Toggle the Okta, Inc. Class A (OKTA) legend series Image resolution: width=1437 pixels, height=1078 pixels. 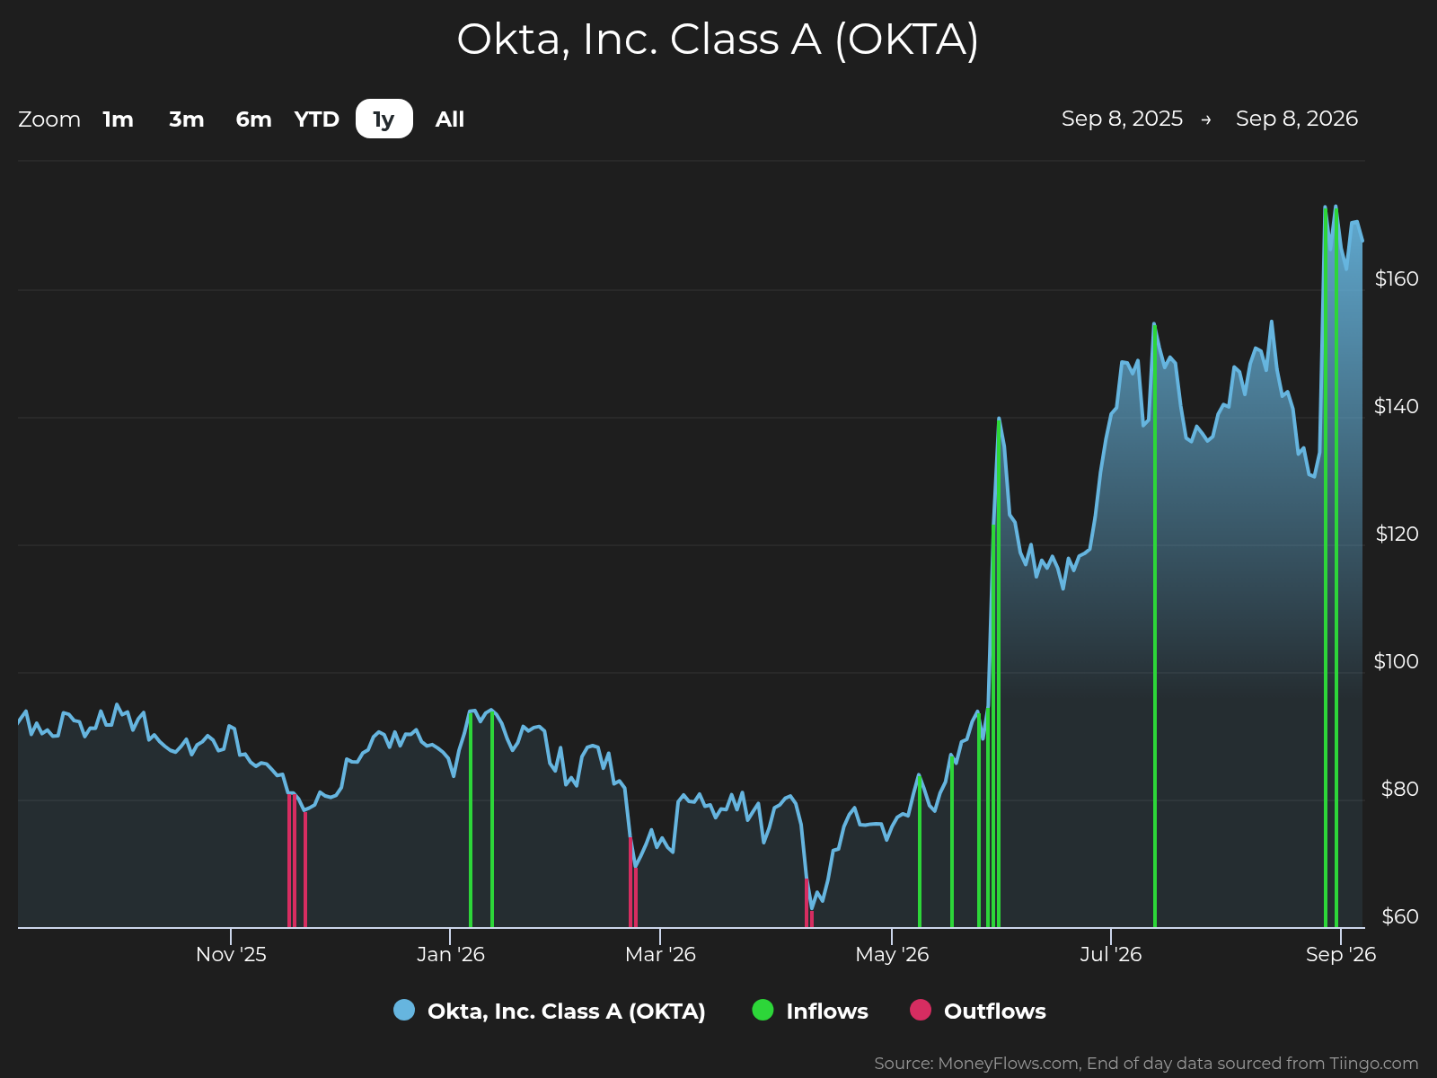click(549, 1011)
